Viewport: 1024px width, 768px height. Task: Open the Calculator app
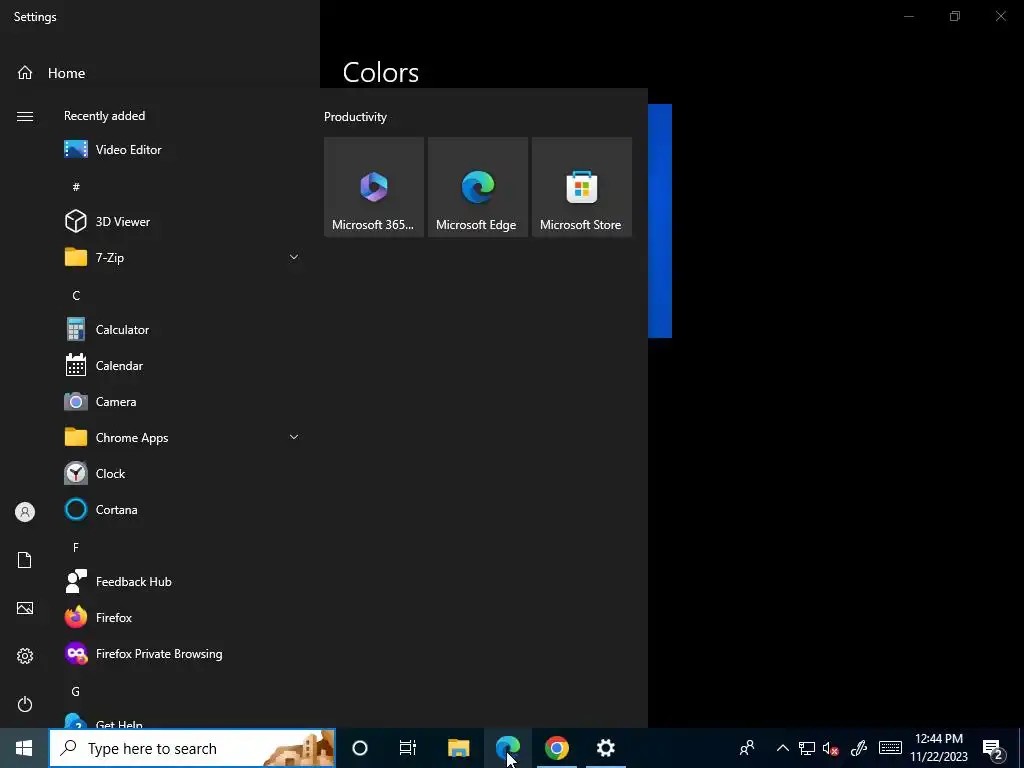pos(180,329)
